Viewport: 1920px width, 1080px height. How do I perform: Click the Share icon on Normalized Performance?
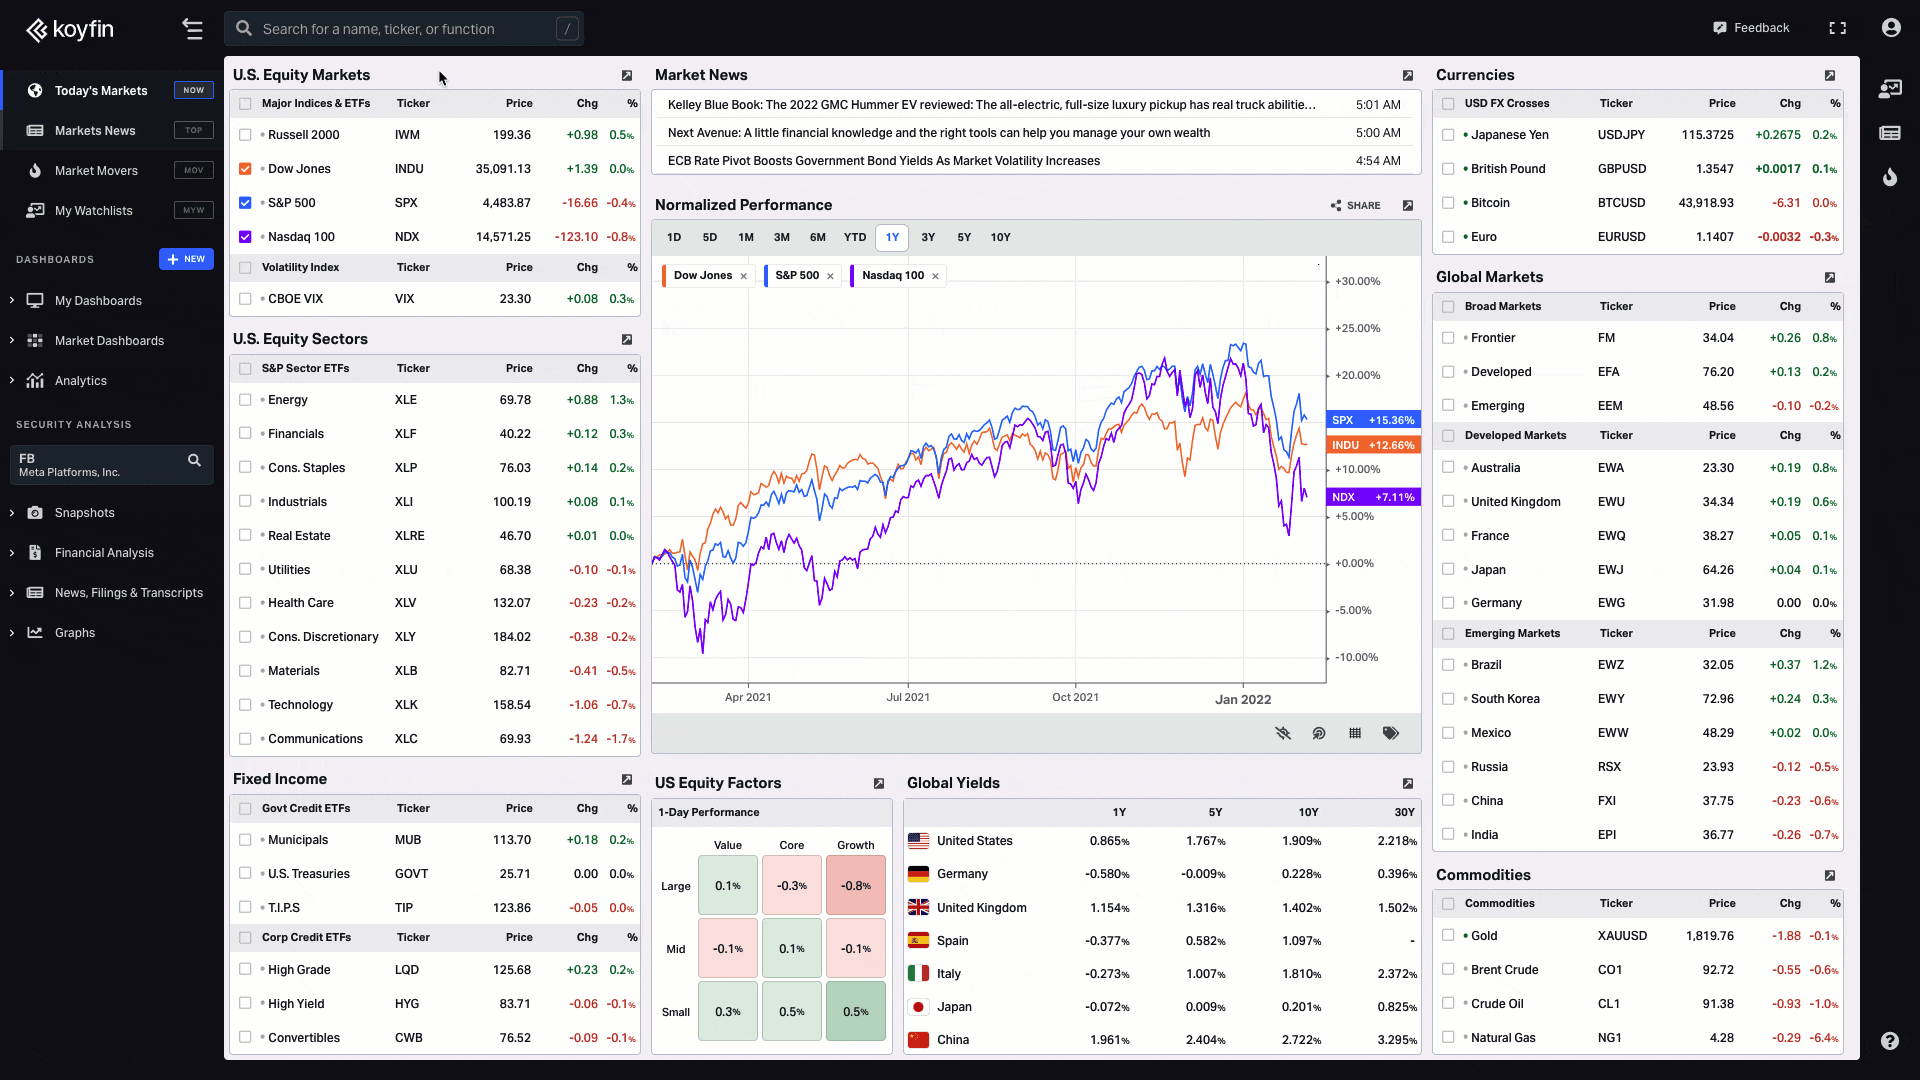[1337, 206]
